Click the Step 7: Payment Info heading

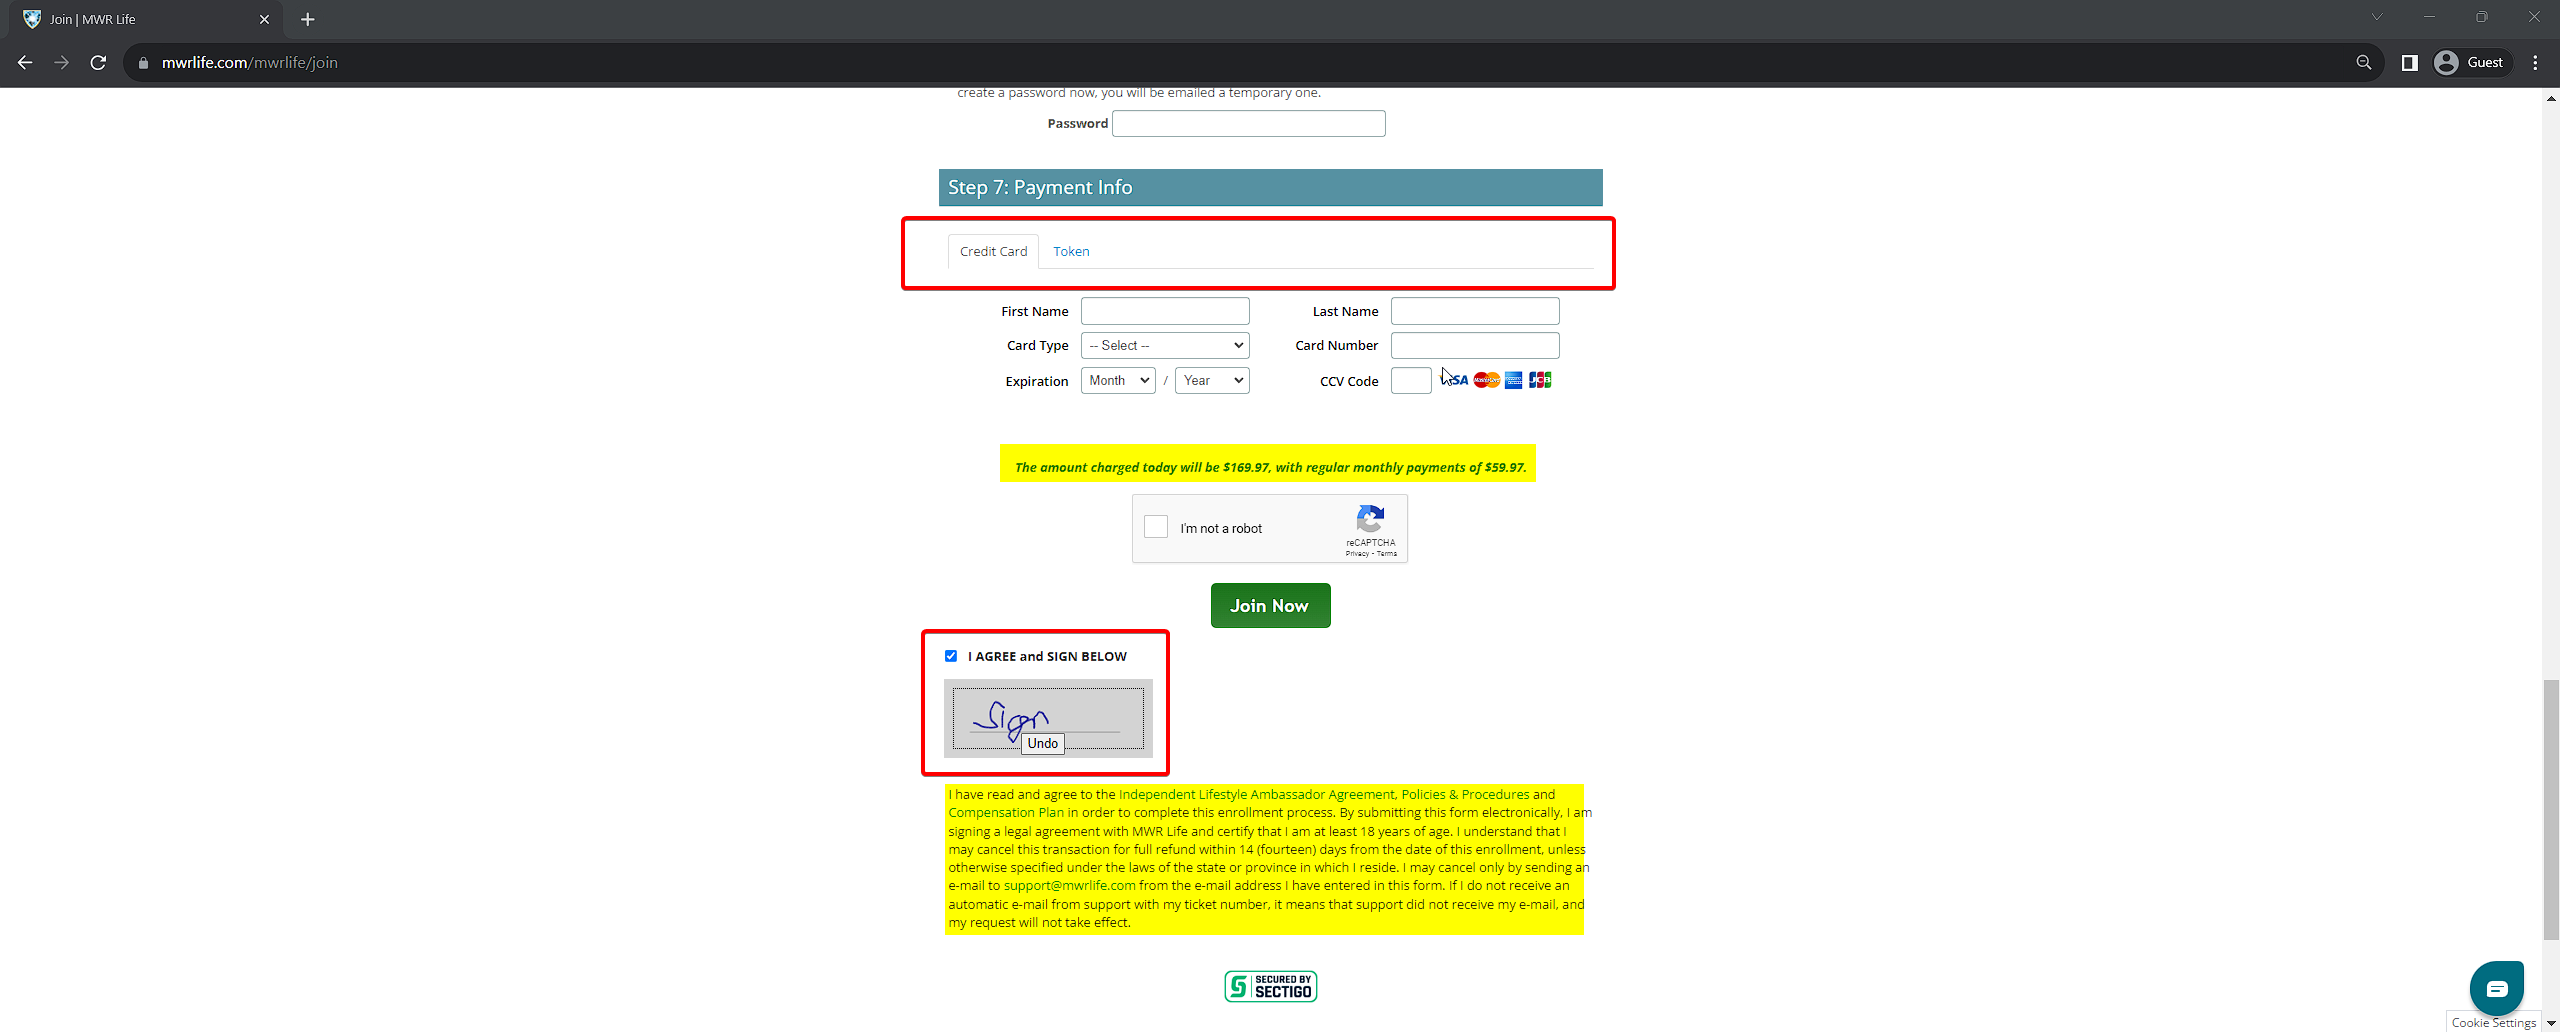[x=1040, y=187]
